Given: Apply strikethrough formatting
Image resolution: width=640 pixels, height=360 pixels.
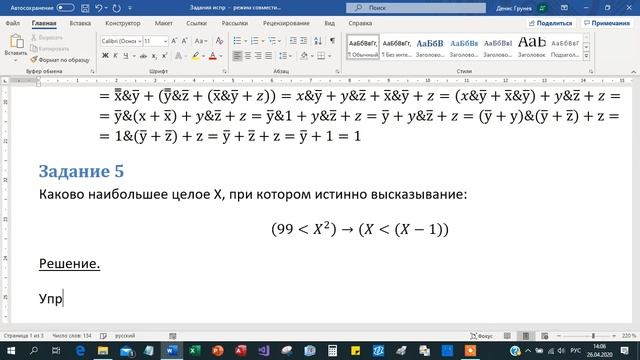Looking at the screenshot, I should pos(143,56).
